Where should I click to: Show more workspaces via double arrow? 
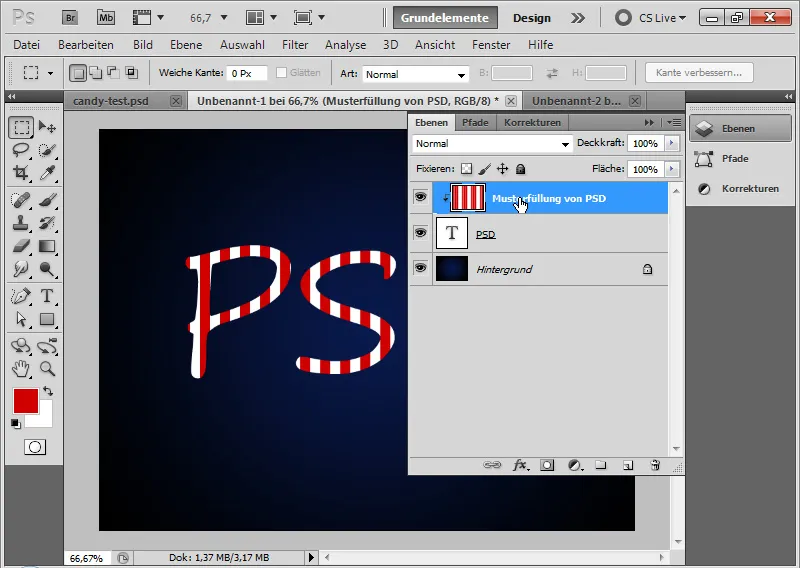click(578, 18)
